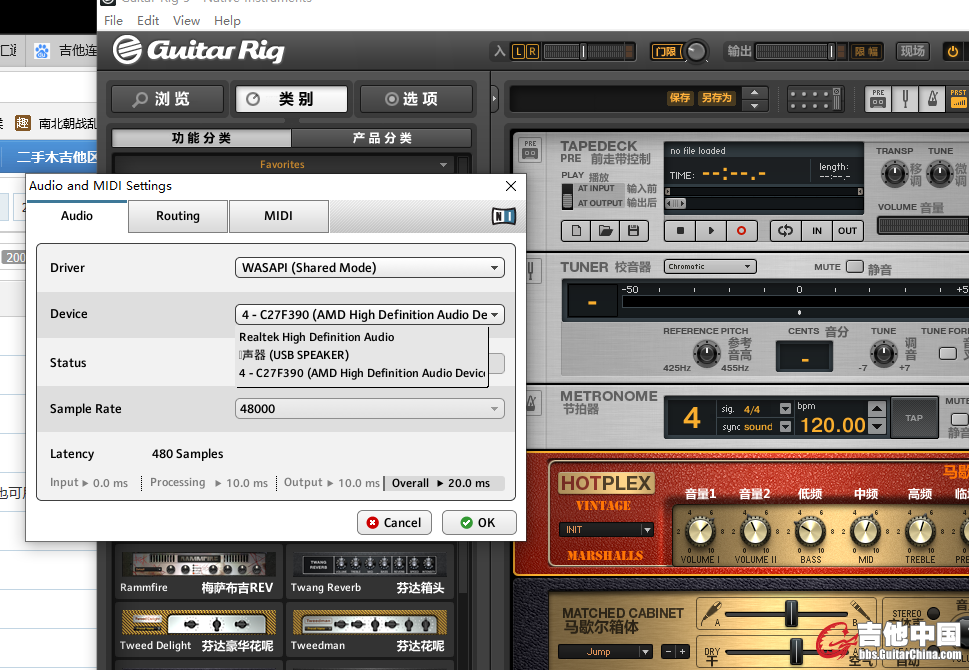Enable the 限幅 limiter button
969x670 pixels.
click(866, 51)
